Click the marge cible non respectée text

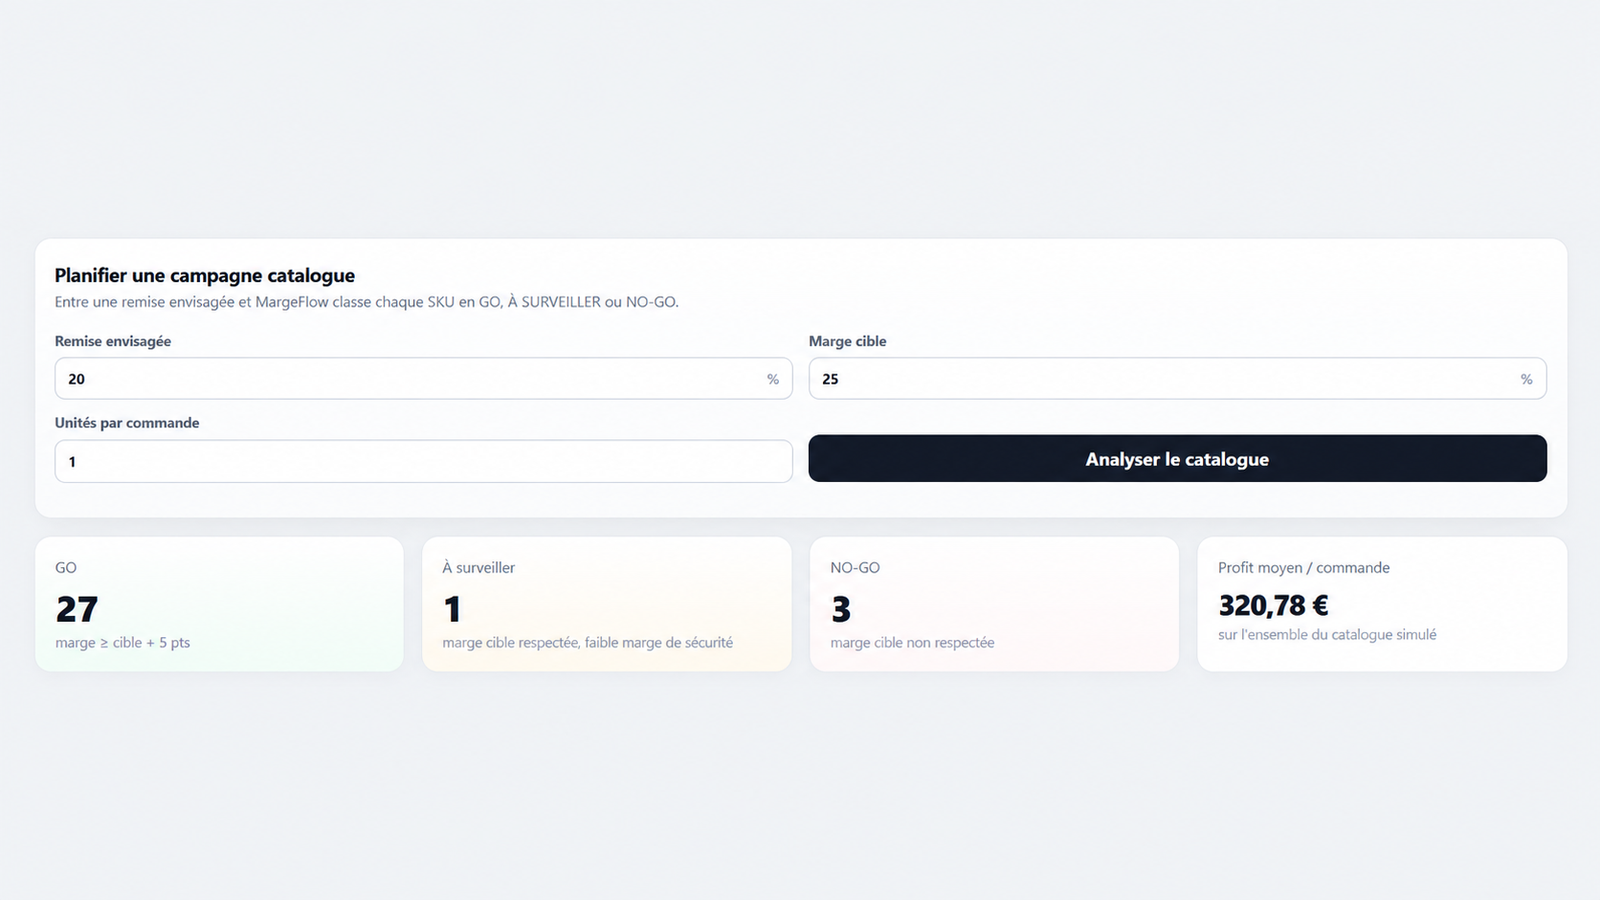(x=912, y=643)
